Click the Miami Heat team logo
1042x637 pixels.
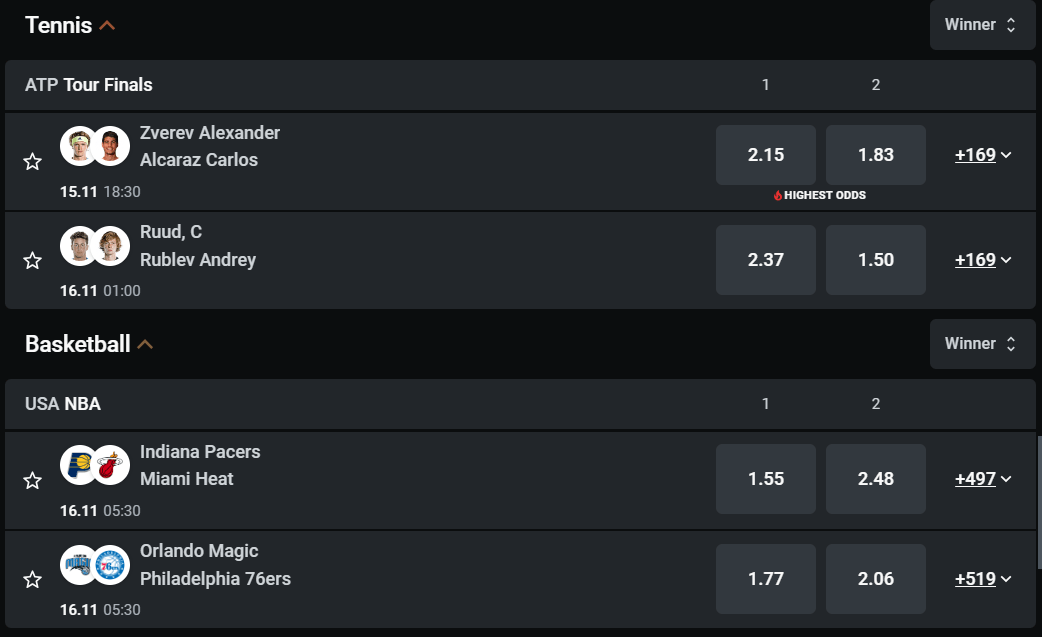click(x=112, y=465)
